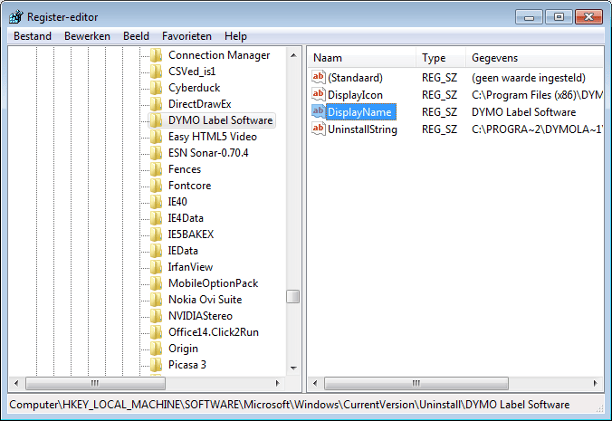Click the Easy HTML5 Video folder icon

[x=156, y=137]
